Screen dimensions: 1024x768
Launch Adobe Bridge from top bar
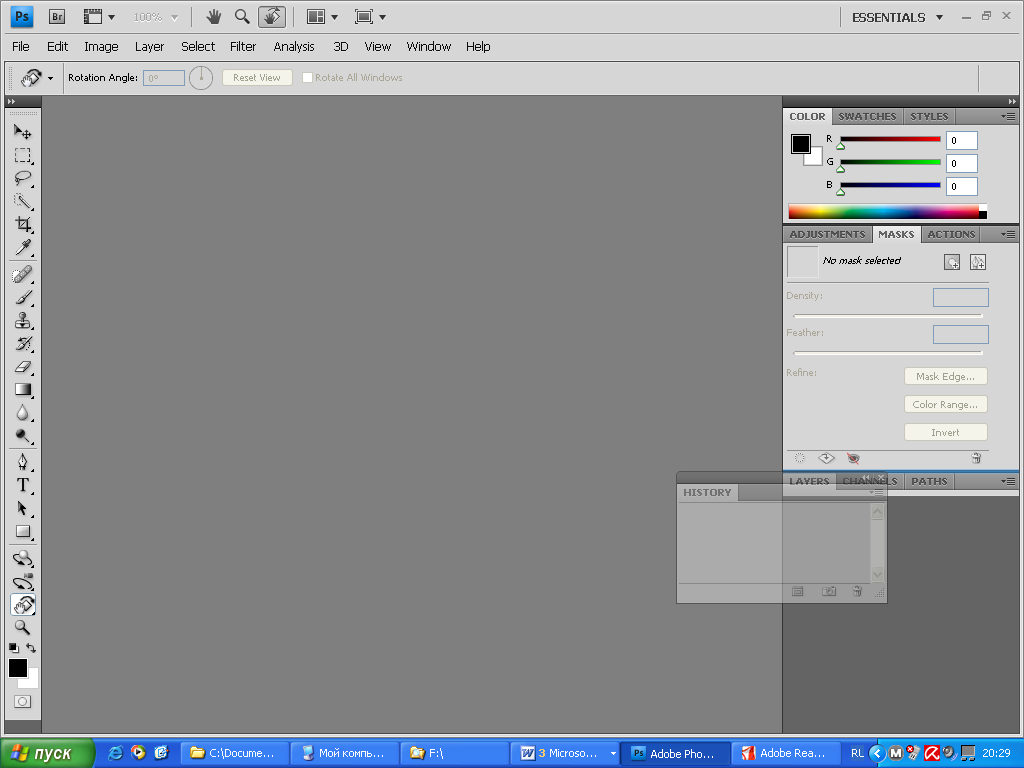57,17
